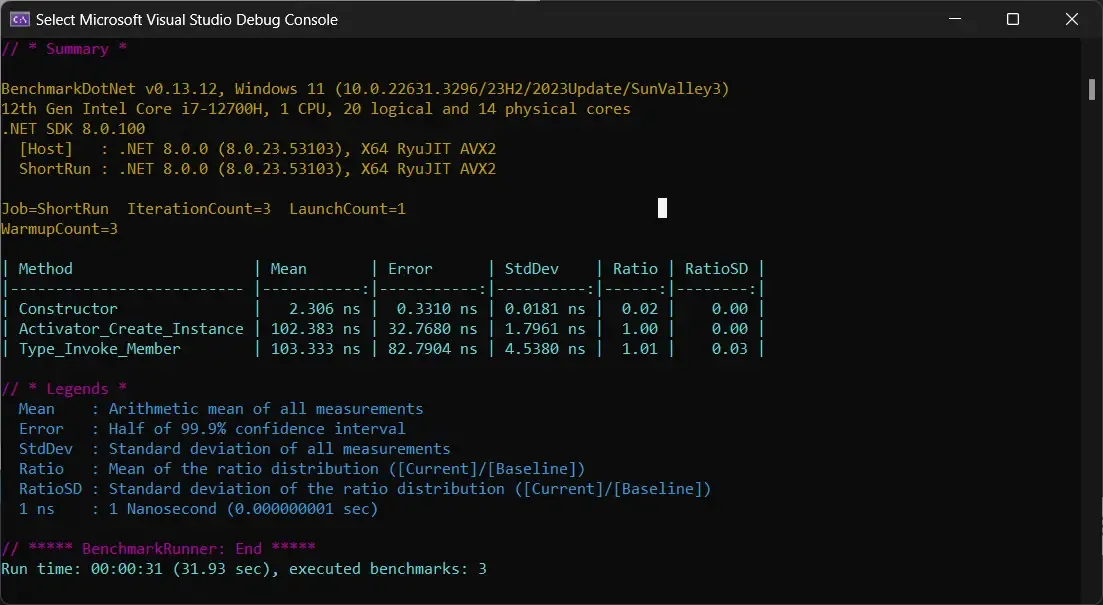Viewport: 1103px width, 605px height.
Task: Maximize the Debug Console window
Action: click(x=1013, y=19)
